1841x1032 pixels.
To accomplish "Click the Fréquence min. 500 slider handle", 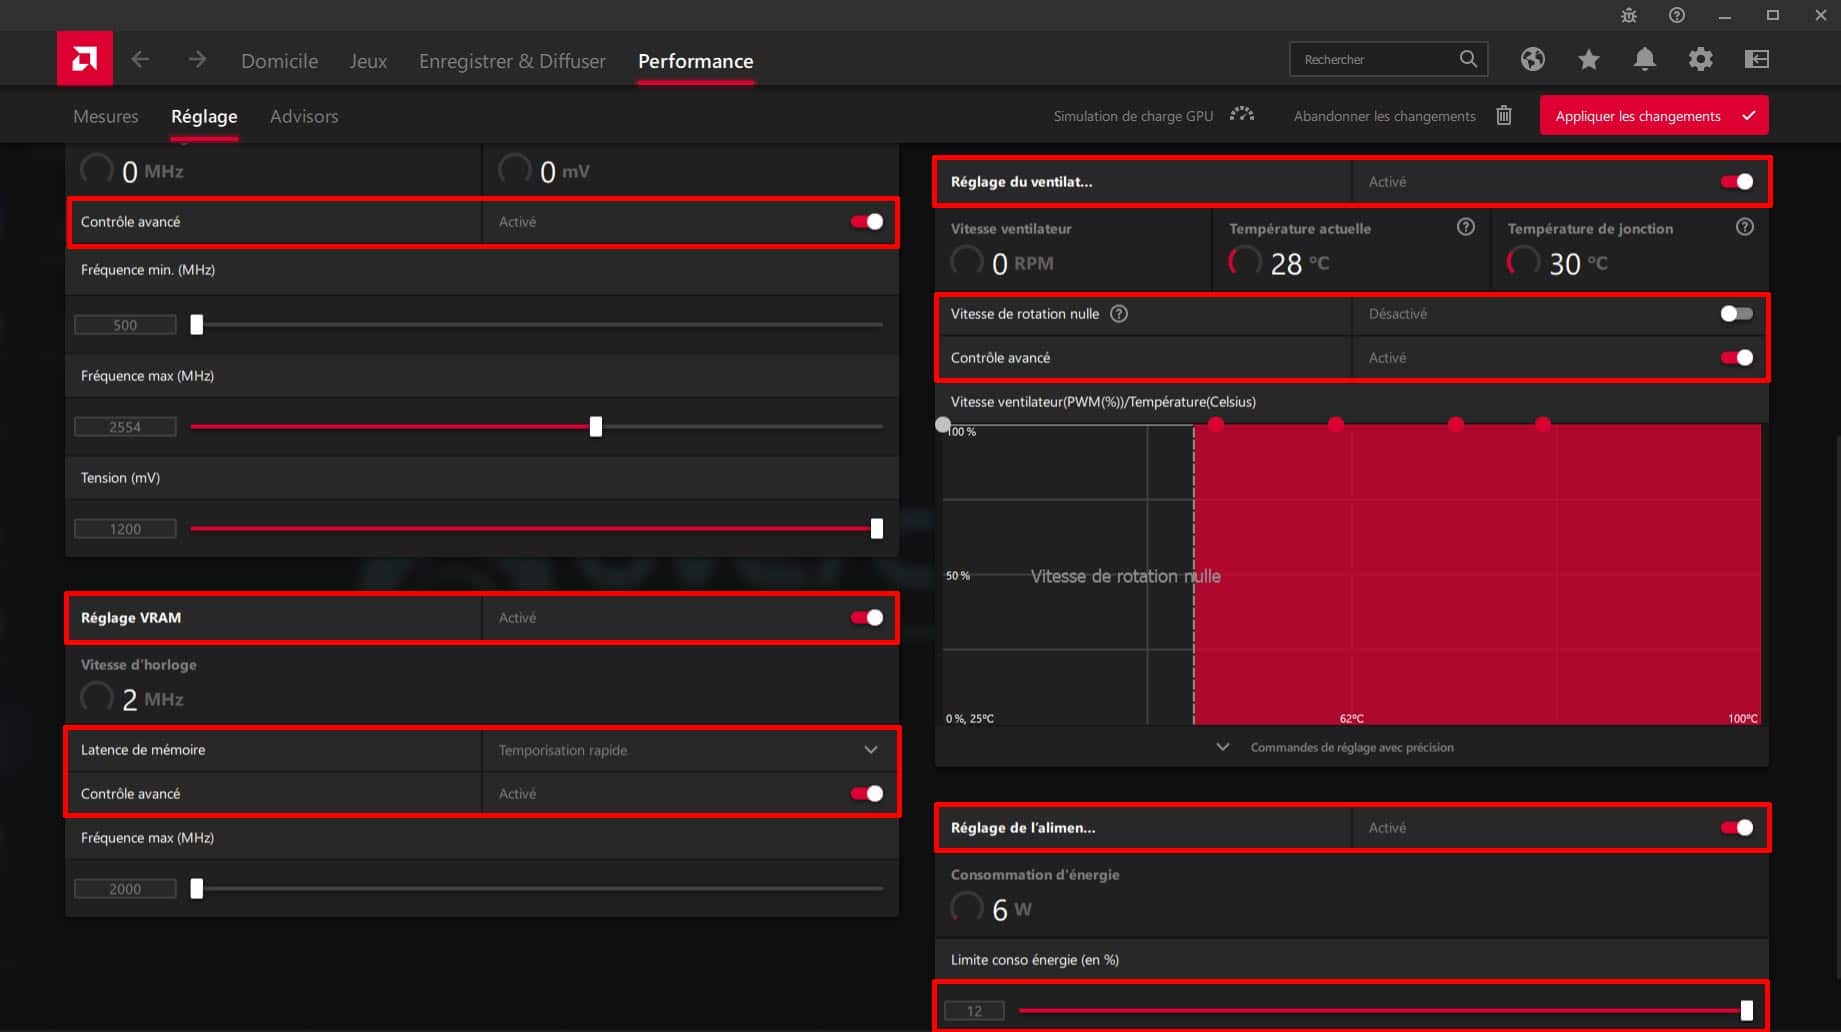I will [197, 325].
